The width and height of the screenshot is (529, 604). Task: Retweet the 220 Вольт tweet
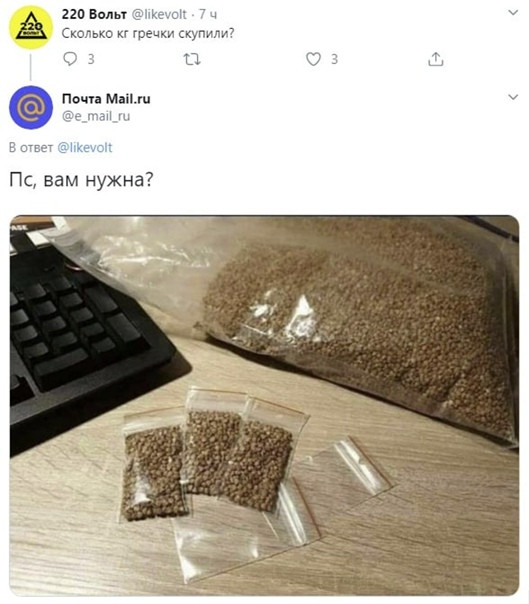pyautogui.click(x=191, y=59)
